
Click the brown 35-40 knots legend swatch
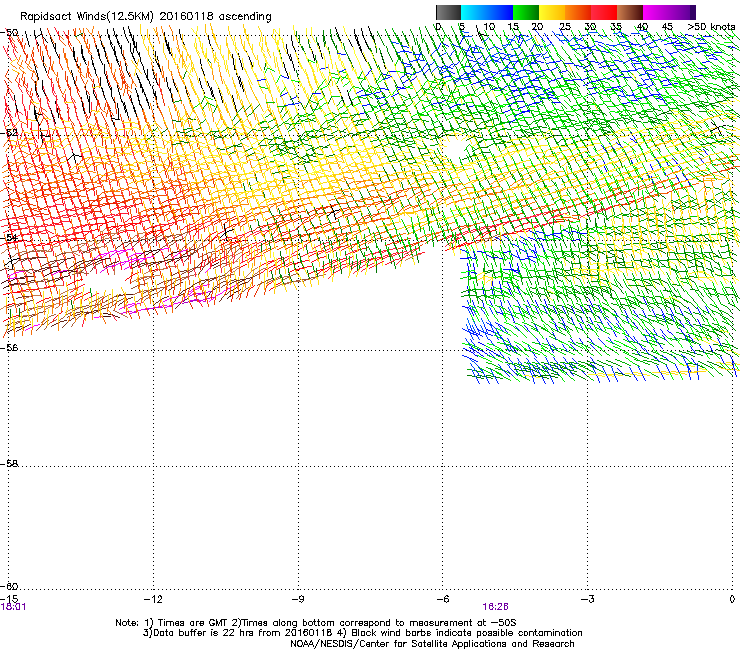point(630,12)
